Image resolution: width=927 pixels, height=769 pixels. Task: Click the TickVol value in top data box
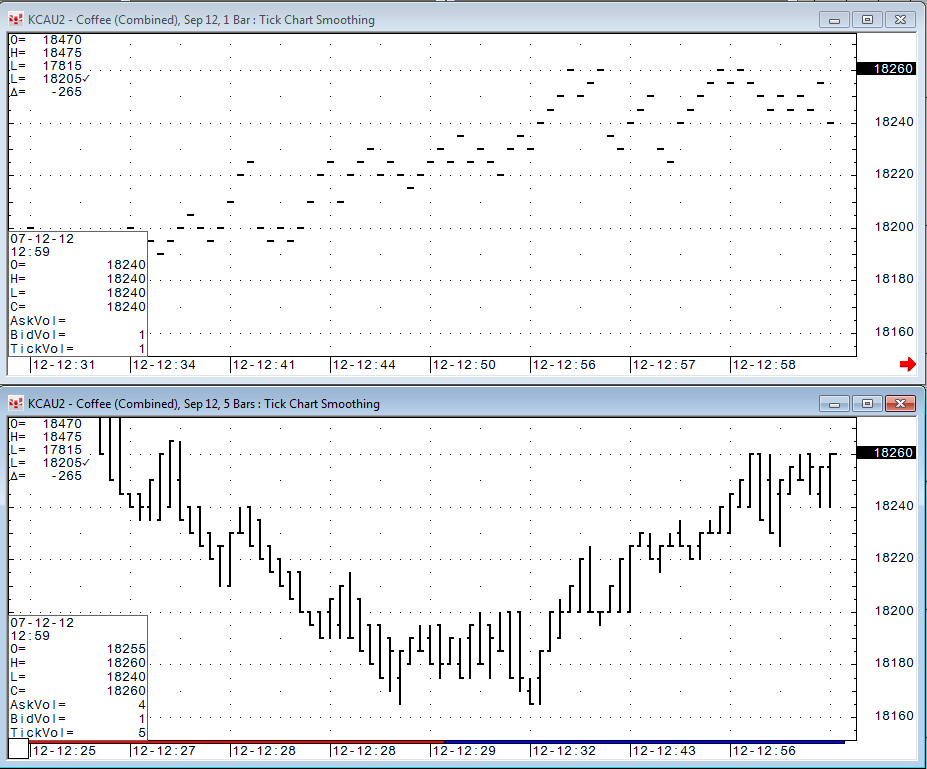(141, 349)
